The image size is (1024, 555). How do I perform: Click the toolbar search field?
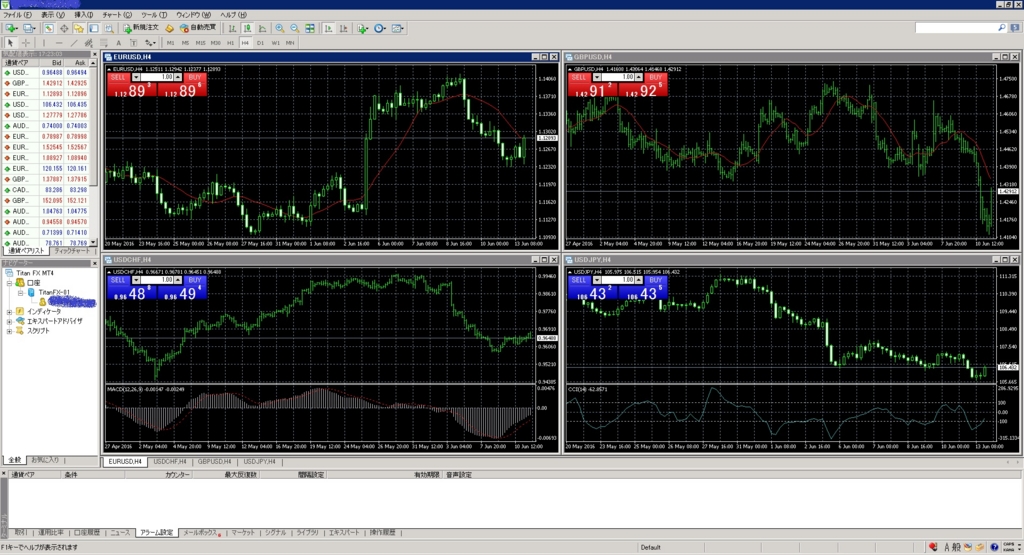tap(961, 28)
